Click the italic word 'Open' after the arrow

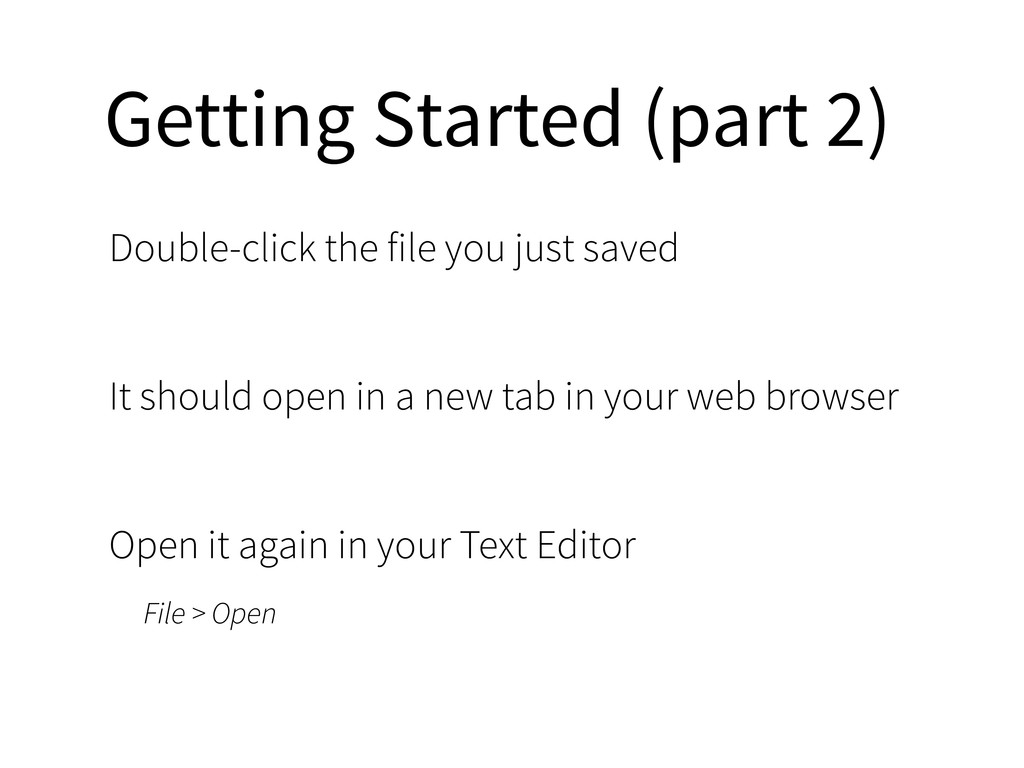coord(244,615)
